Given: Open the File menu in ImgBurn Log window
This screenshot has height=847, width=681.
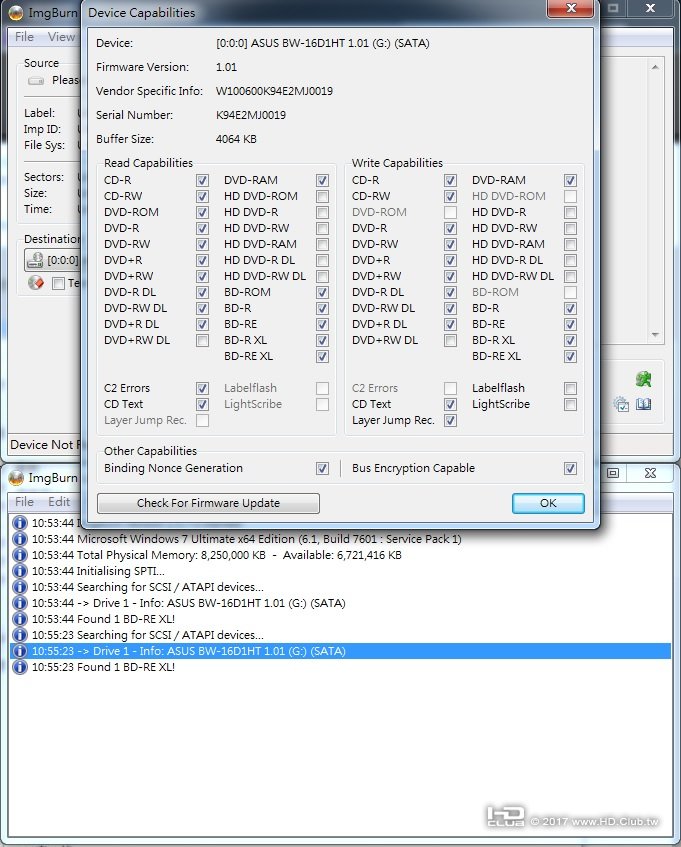Looking at the screenshot, I should point(24,502).
